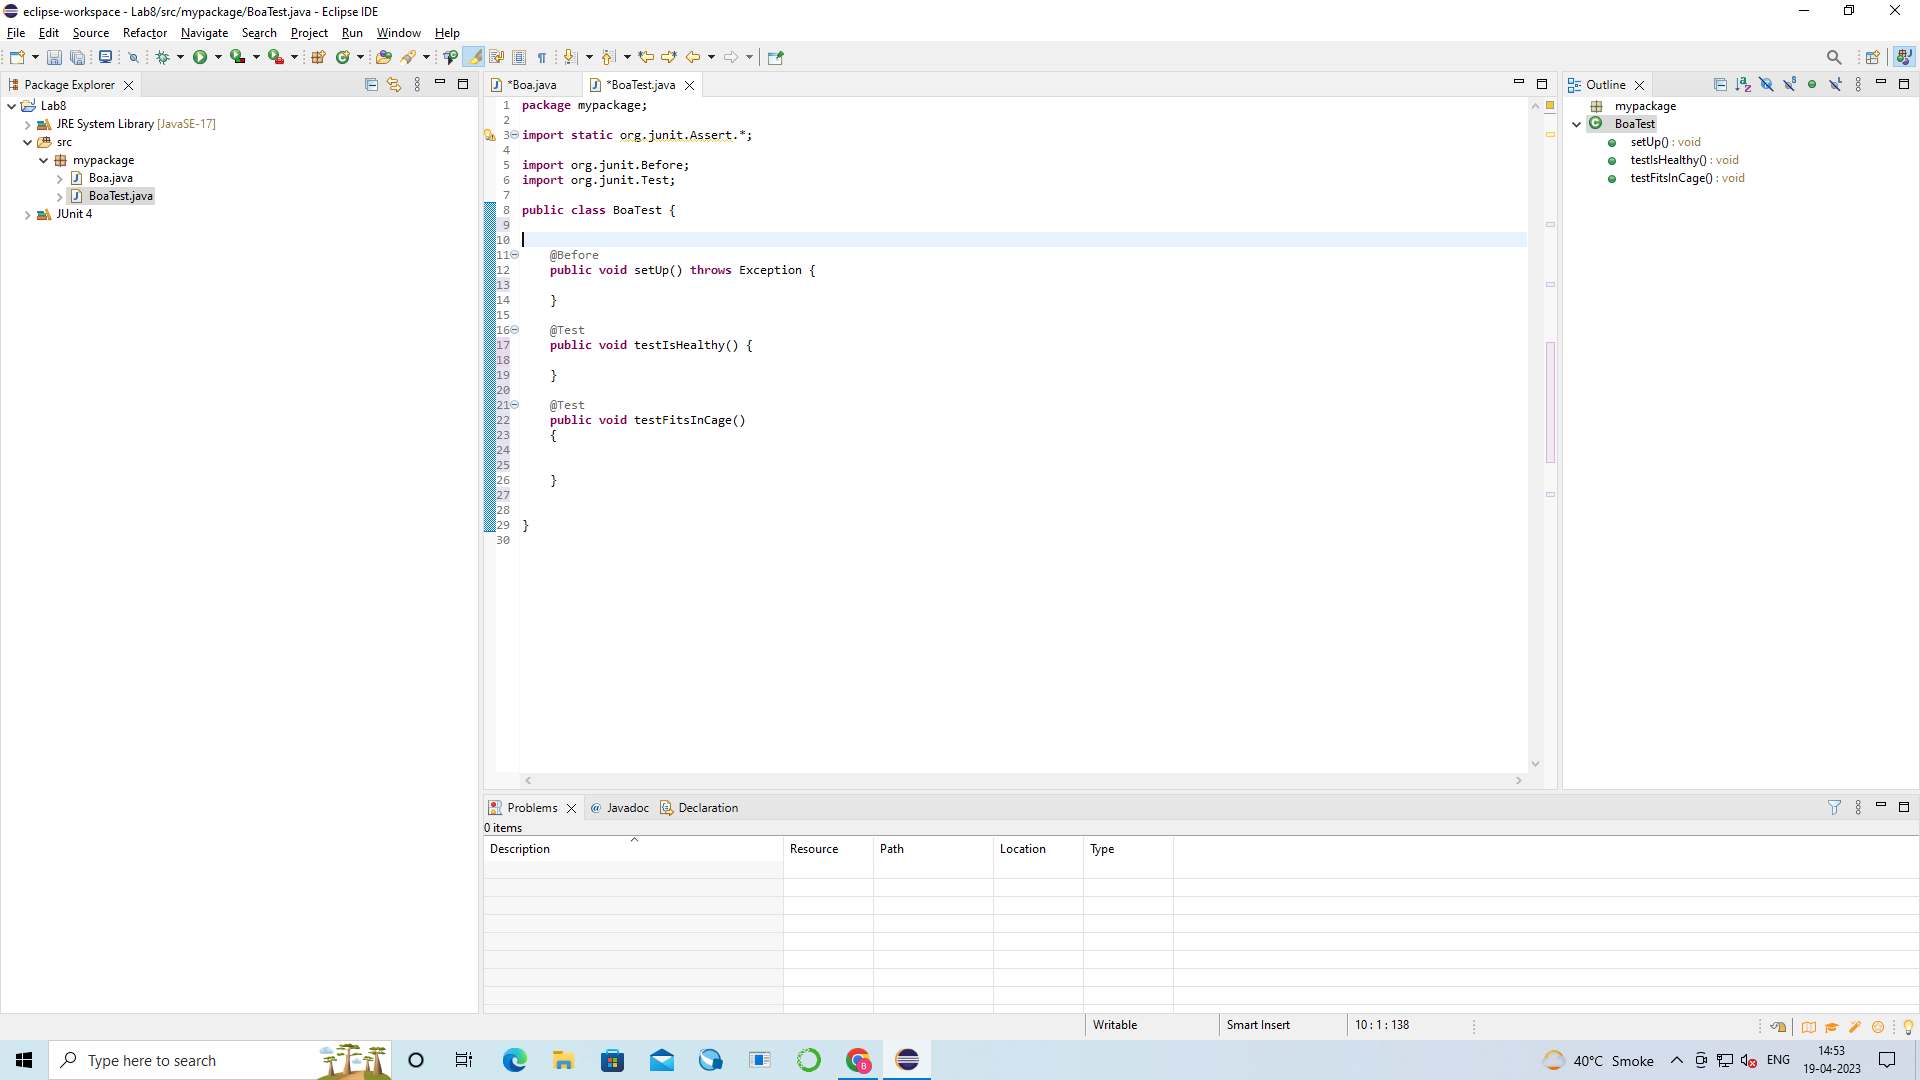
Task: Open the Run button dropdown arrow
Action: tap(218, 58)
